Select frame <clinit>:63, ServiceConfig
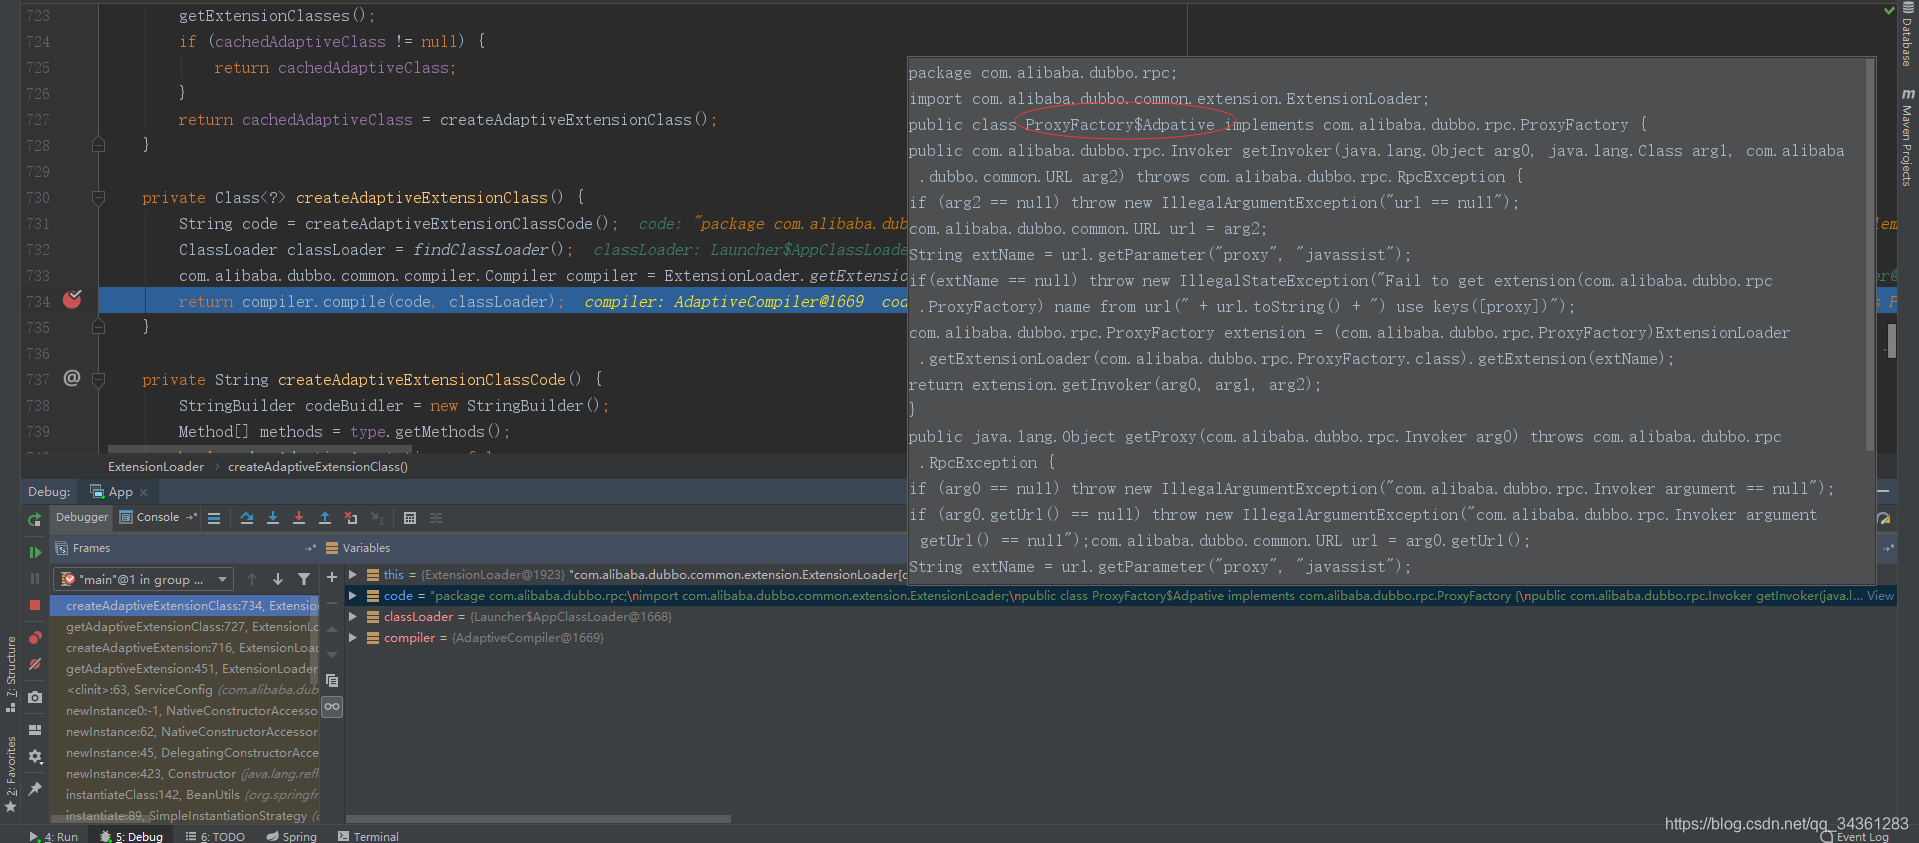1919x843 pixels. [185, 690]
